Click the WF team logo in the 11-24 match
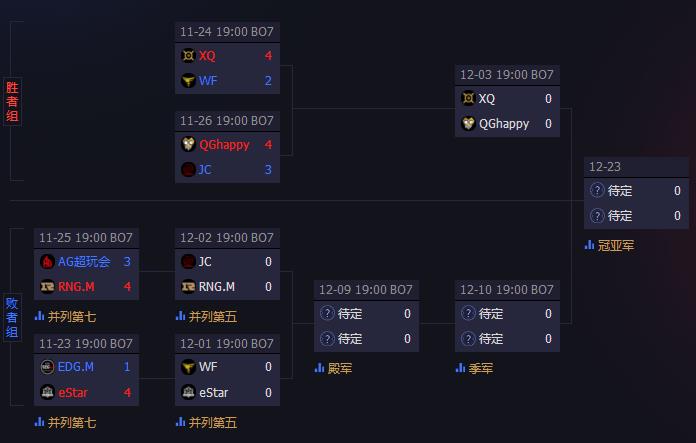 (x=188, y=80)
